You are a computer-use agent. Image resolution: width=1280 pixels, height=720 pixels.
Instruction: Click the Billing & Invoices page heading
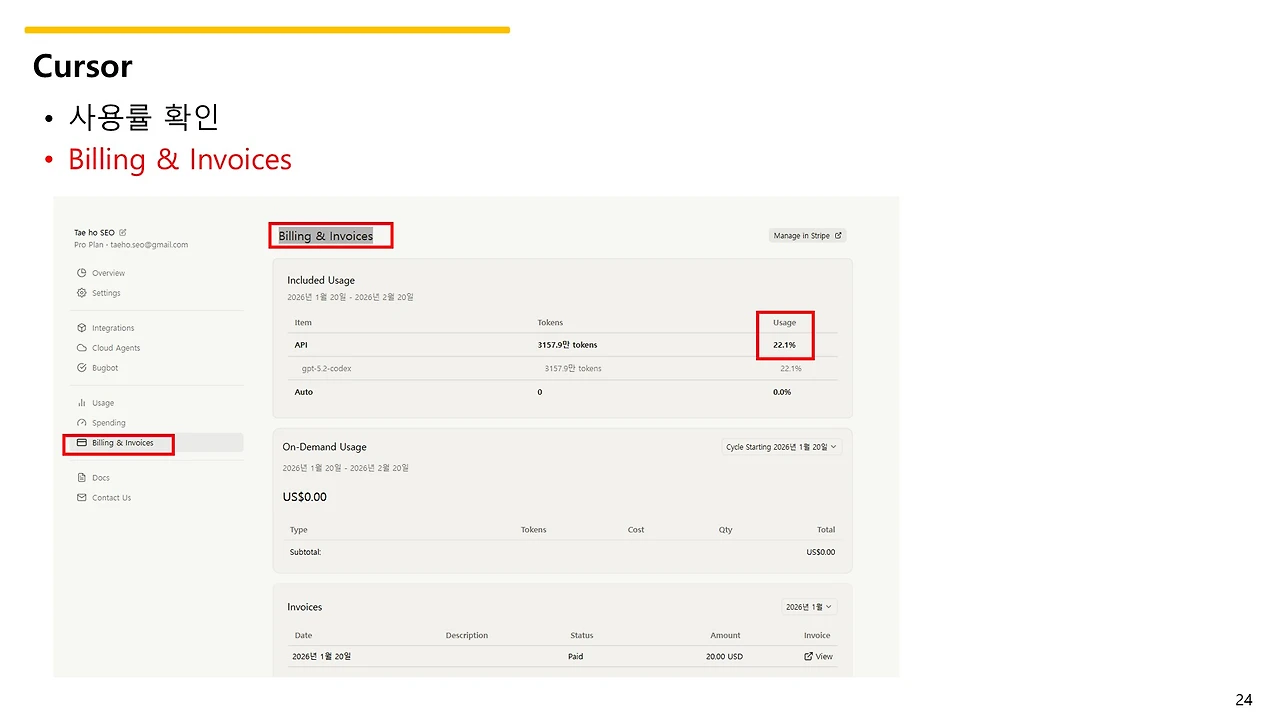[326, 236]
